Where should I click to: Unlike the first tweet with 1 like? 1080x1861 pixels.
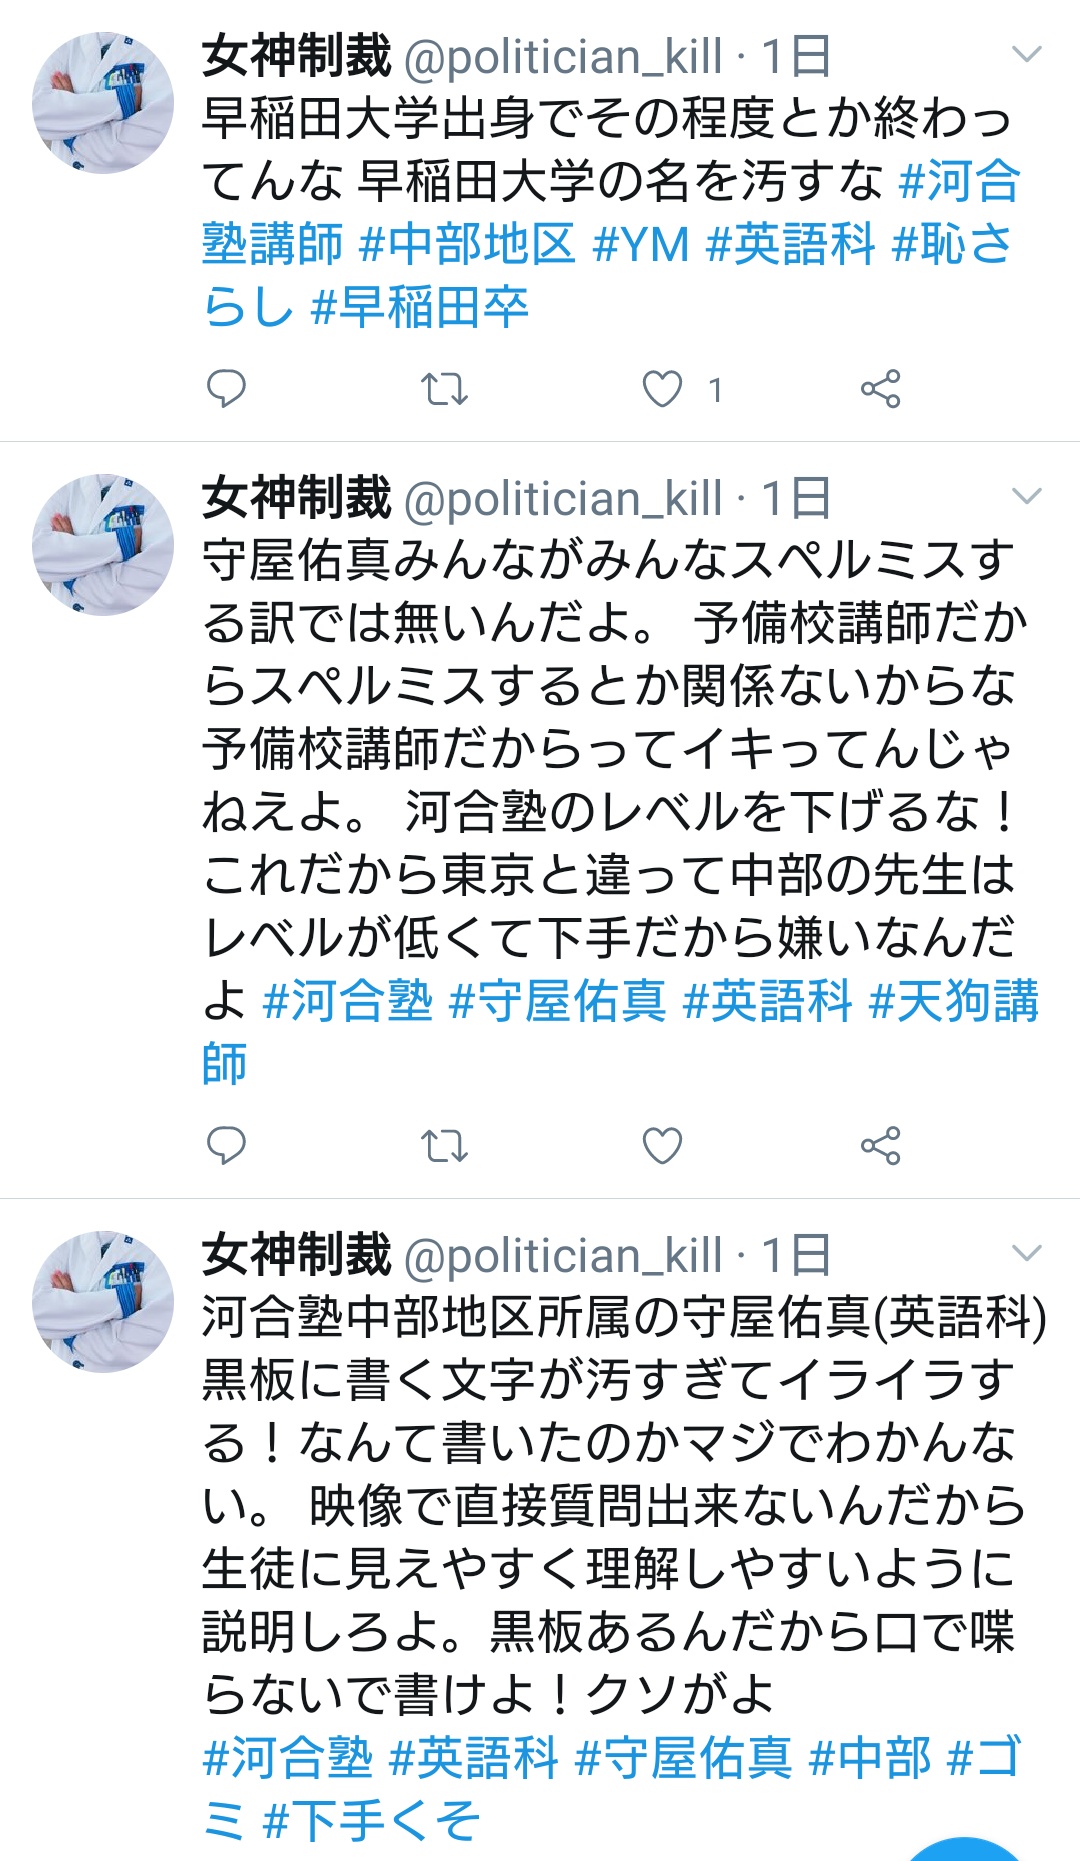662,389
